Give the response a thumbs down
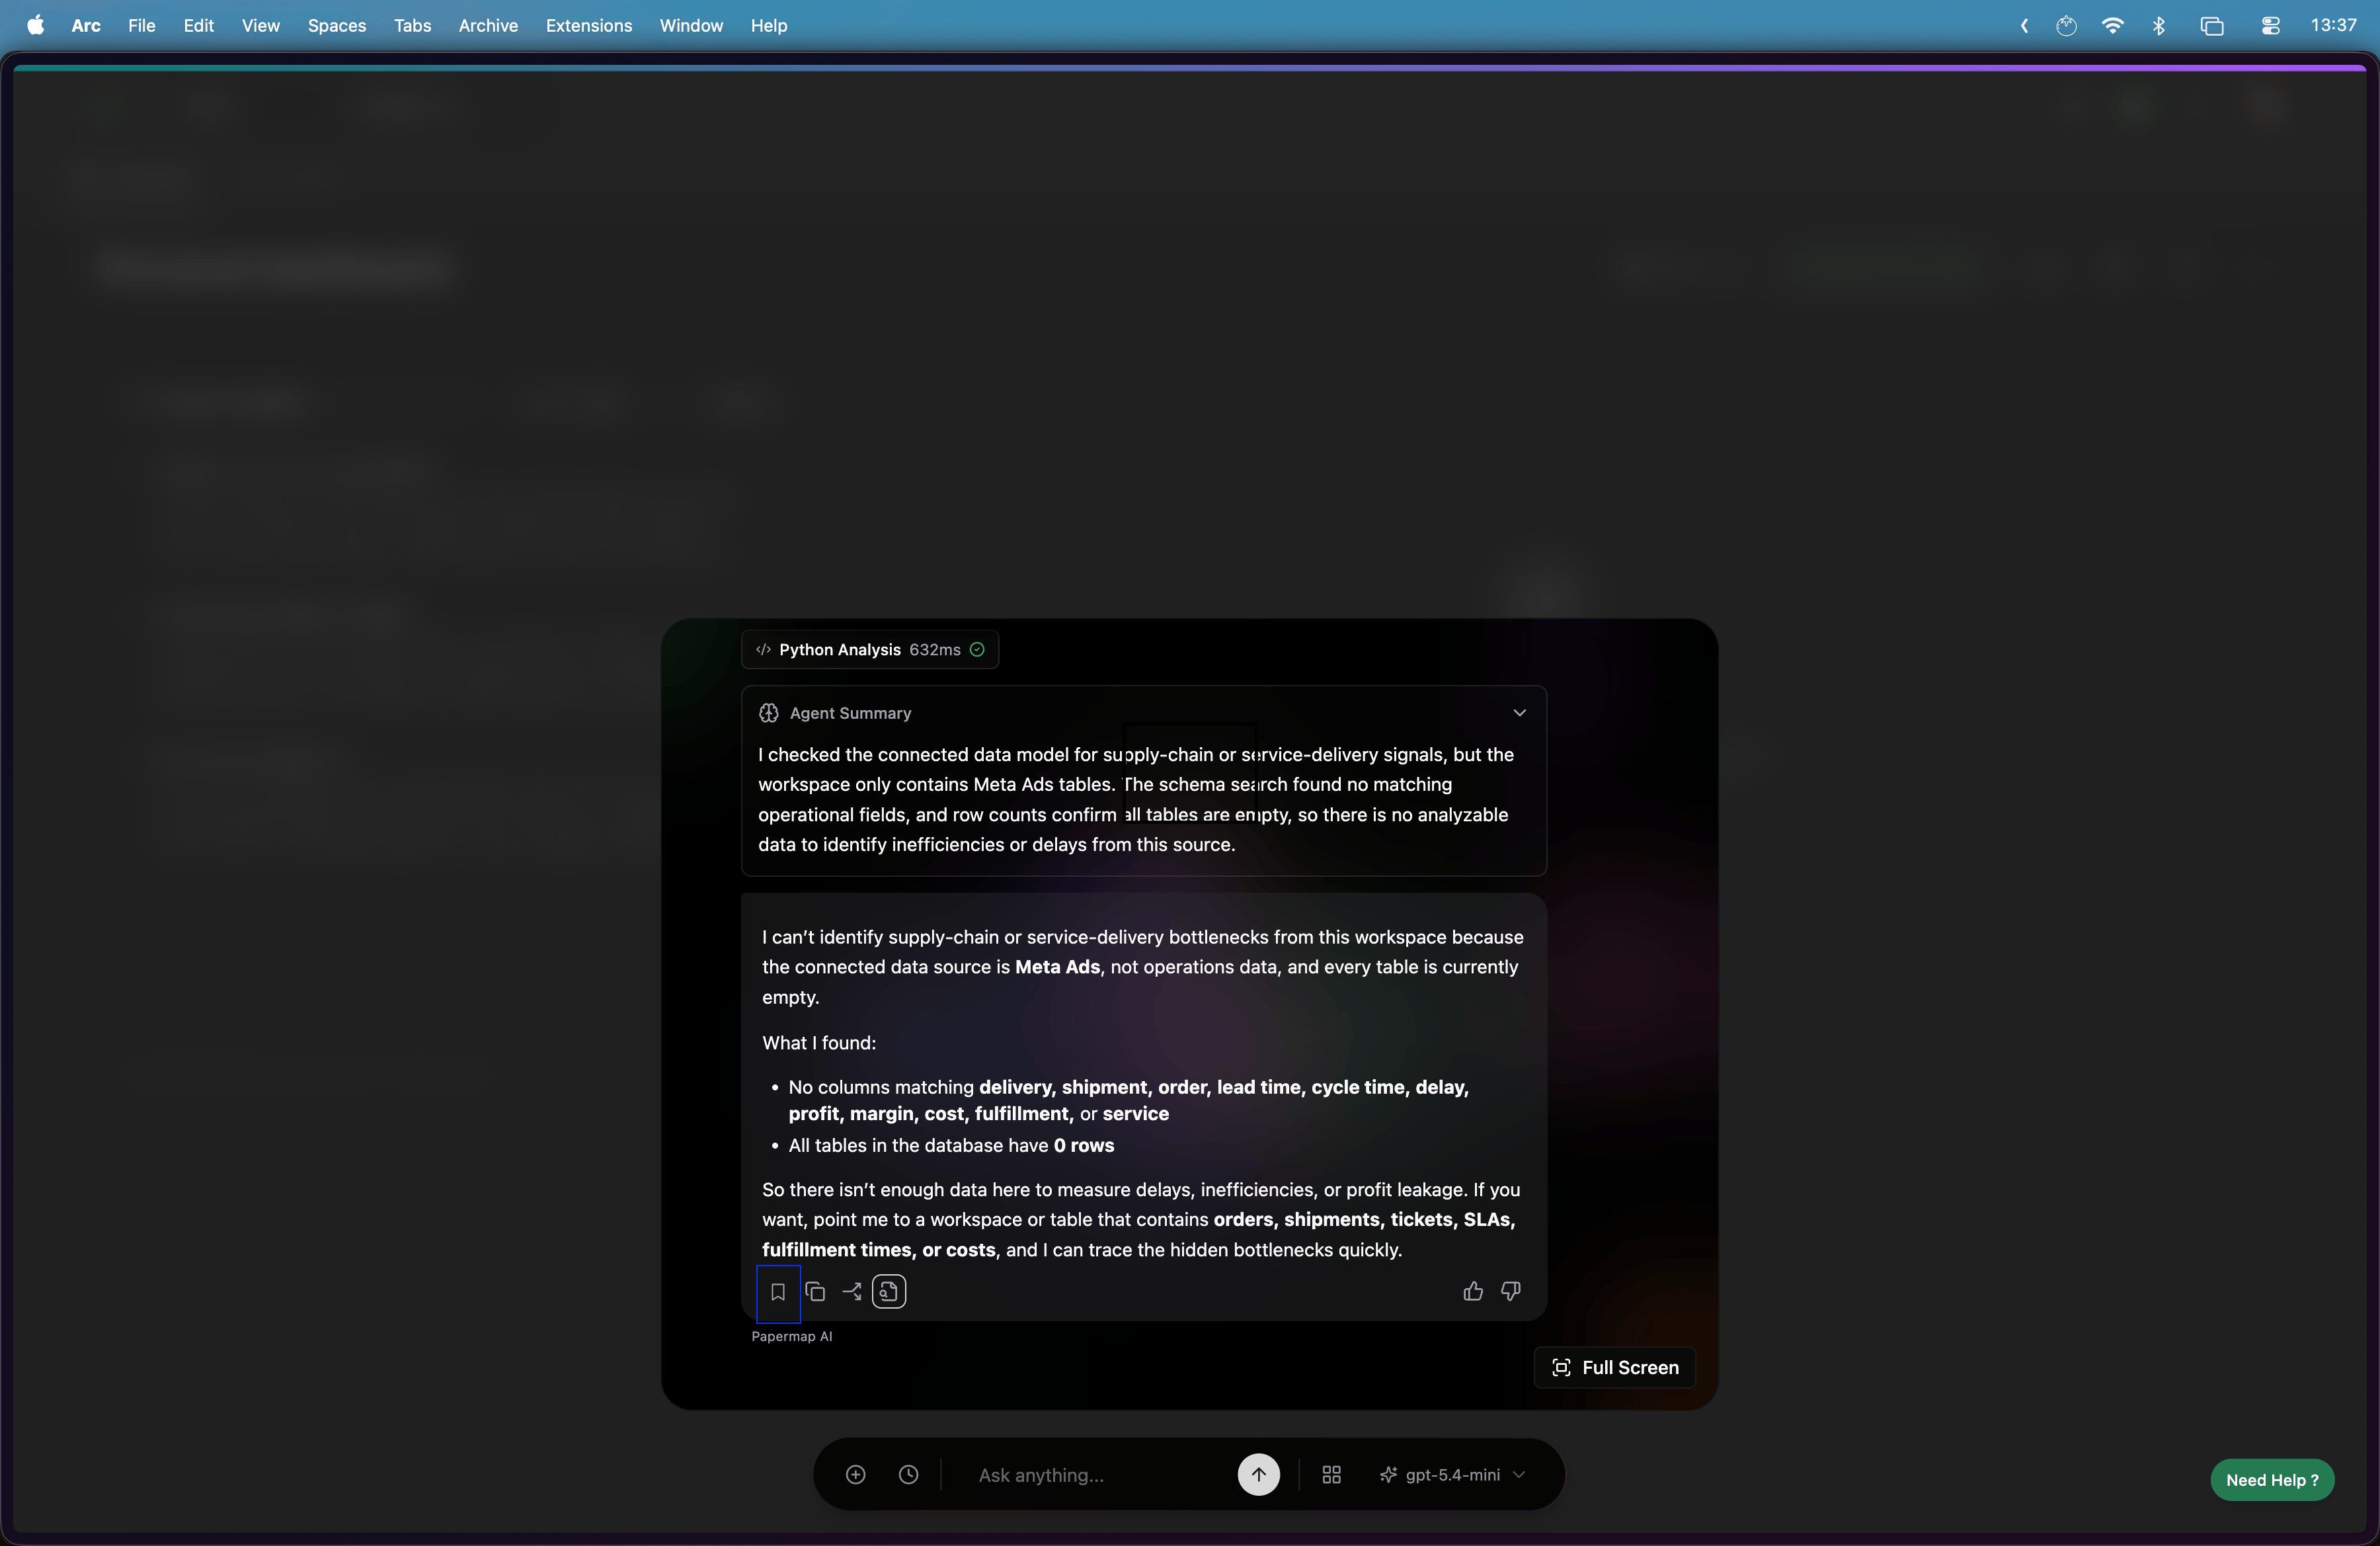This screenshot has width=2380, height=1546. pos(1511,1292)
